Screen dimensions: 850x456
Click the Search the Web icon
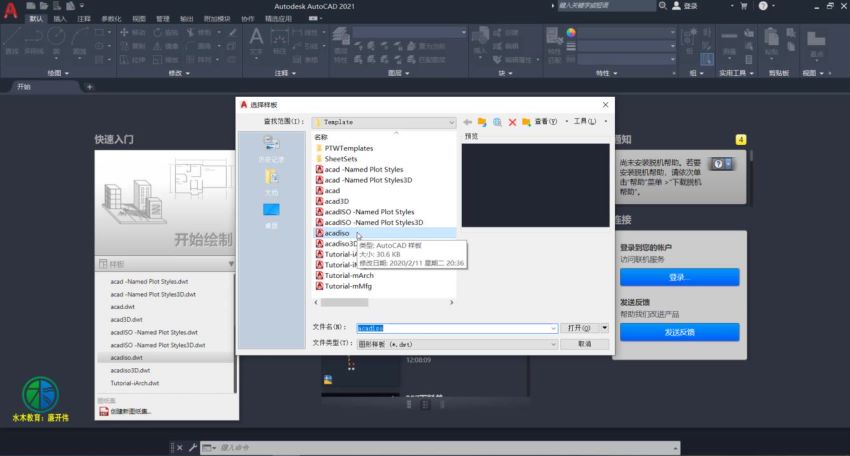tap(497, 122)
